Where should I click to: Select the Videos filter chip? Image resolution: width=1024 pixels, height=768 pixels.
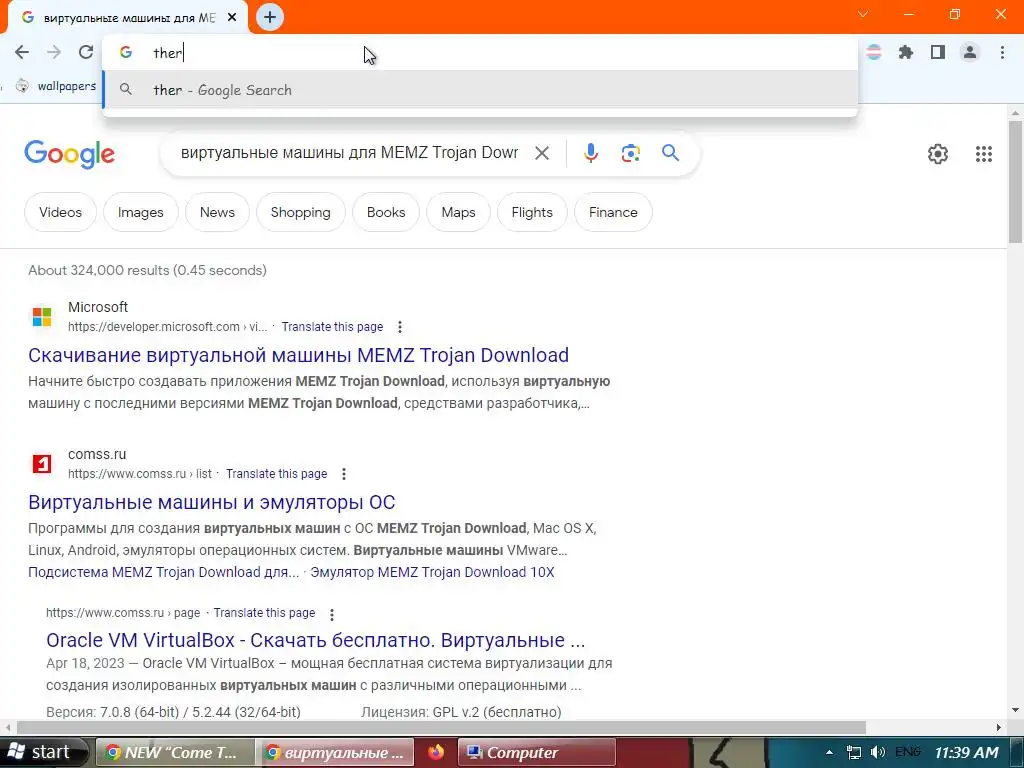[x=60, y=212]
